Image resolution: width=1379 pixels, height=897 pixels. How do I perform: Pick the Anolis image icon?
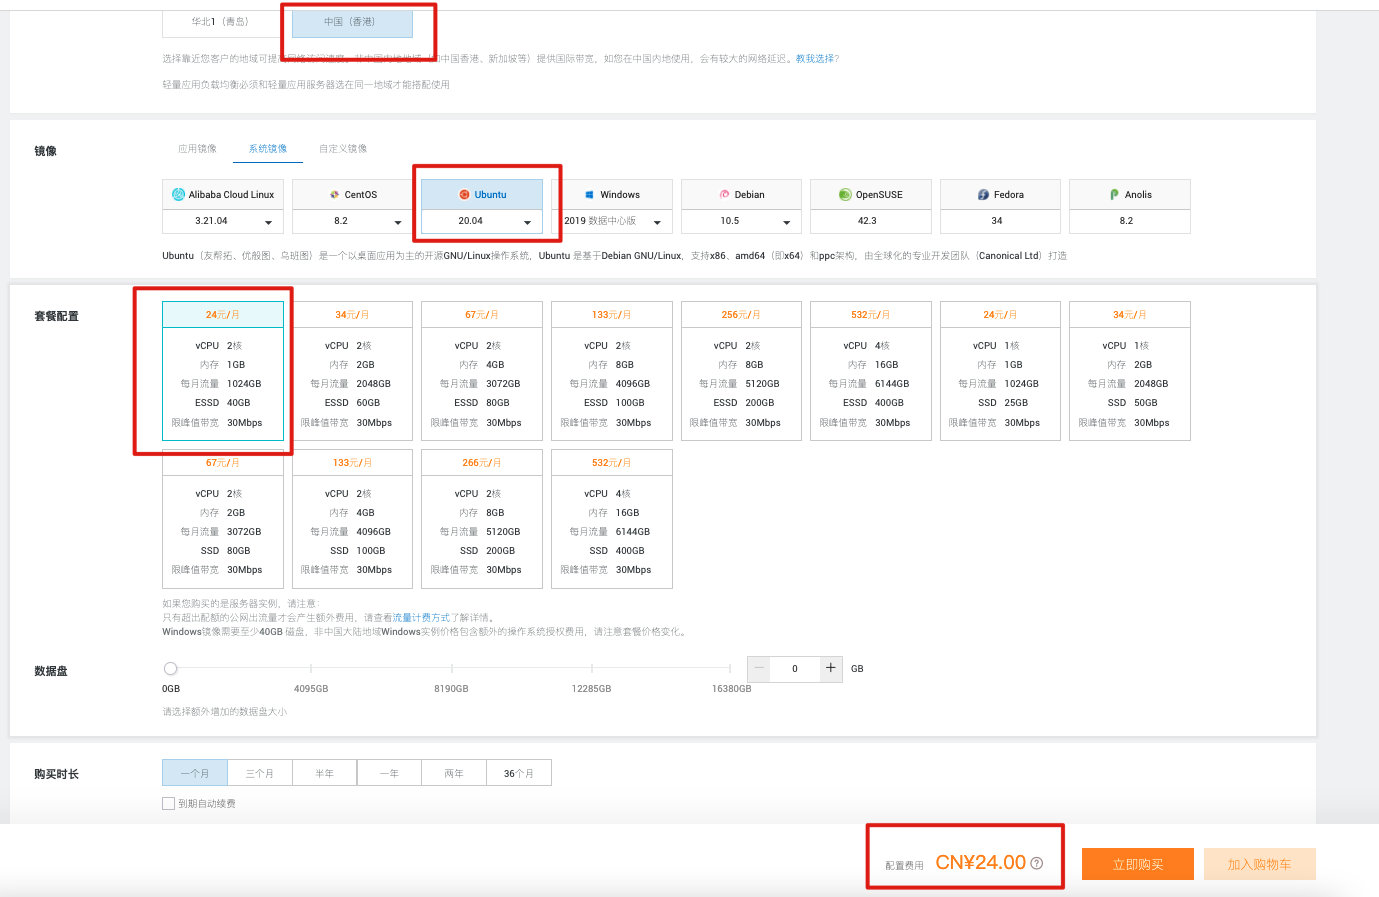[x=1114, y=195]
